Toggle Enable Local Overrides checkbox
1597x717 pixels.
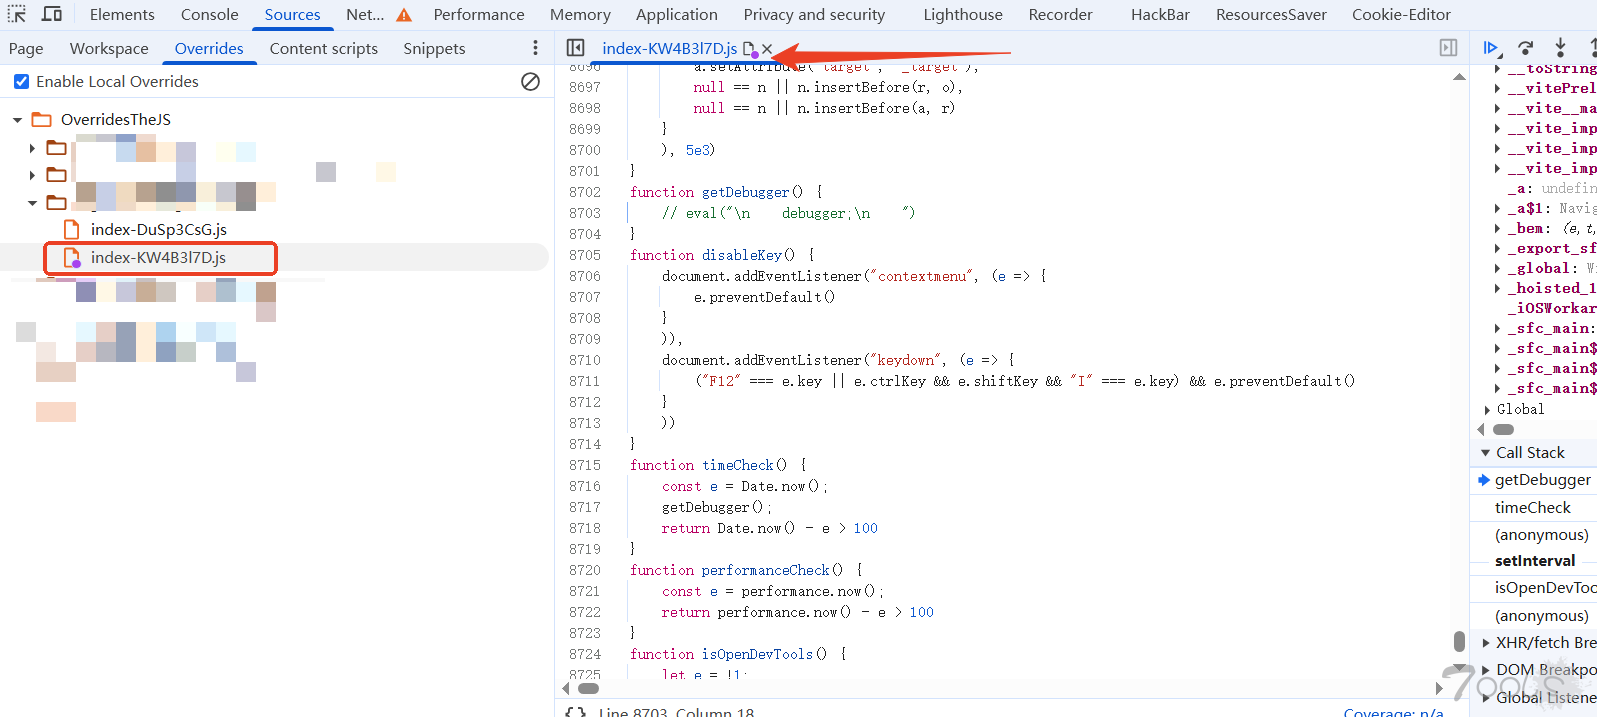[x=21, y=81]
